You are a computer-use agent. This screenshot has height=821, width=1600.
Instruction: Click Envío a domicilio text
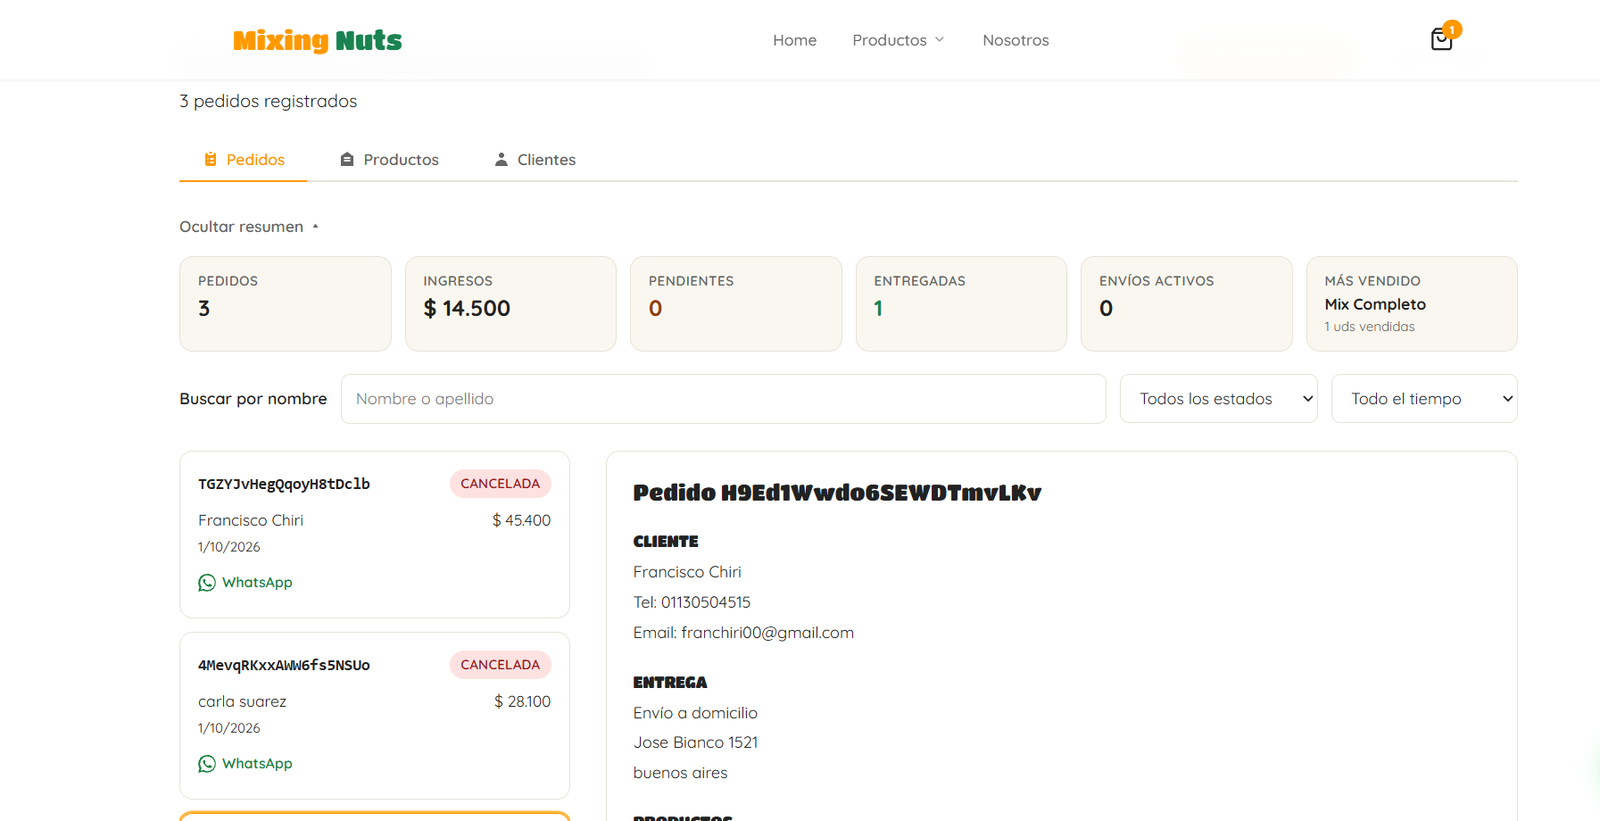point(695,713)
